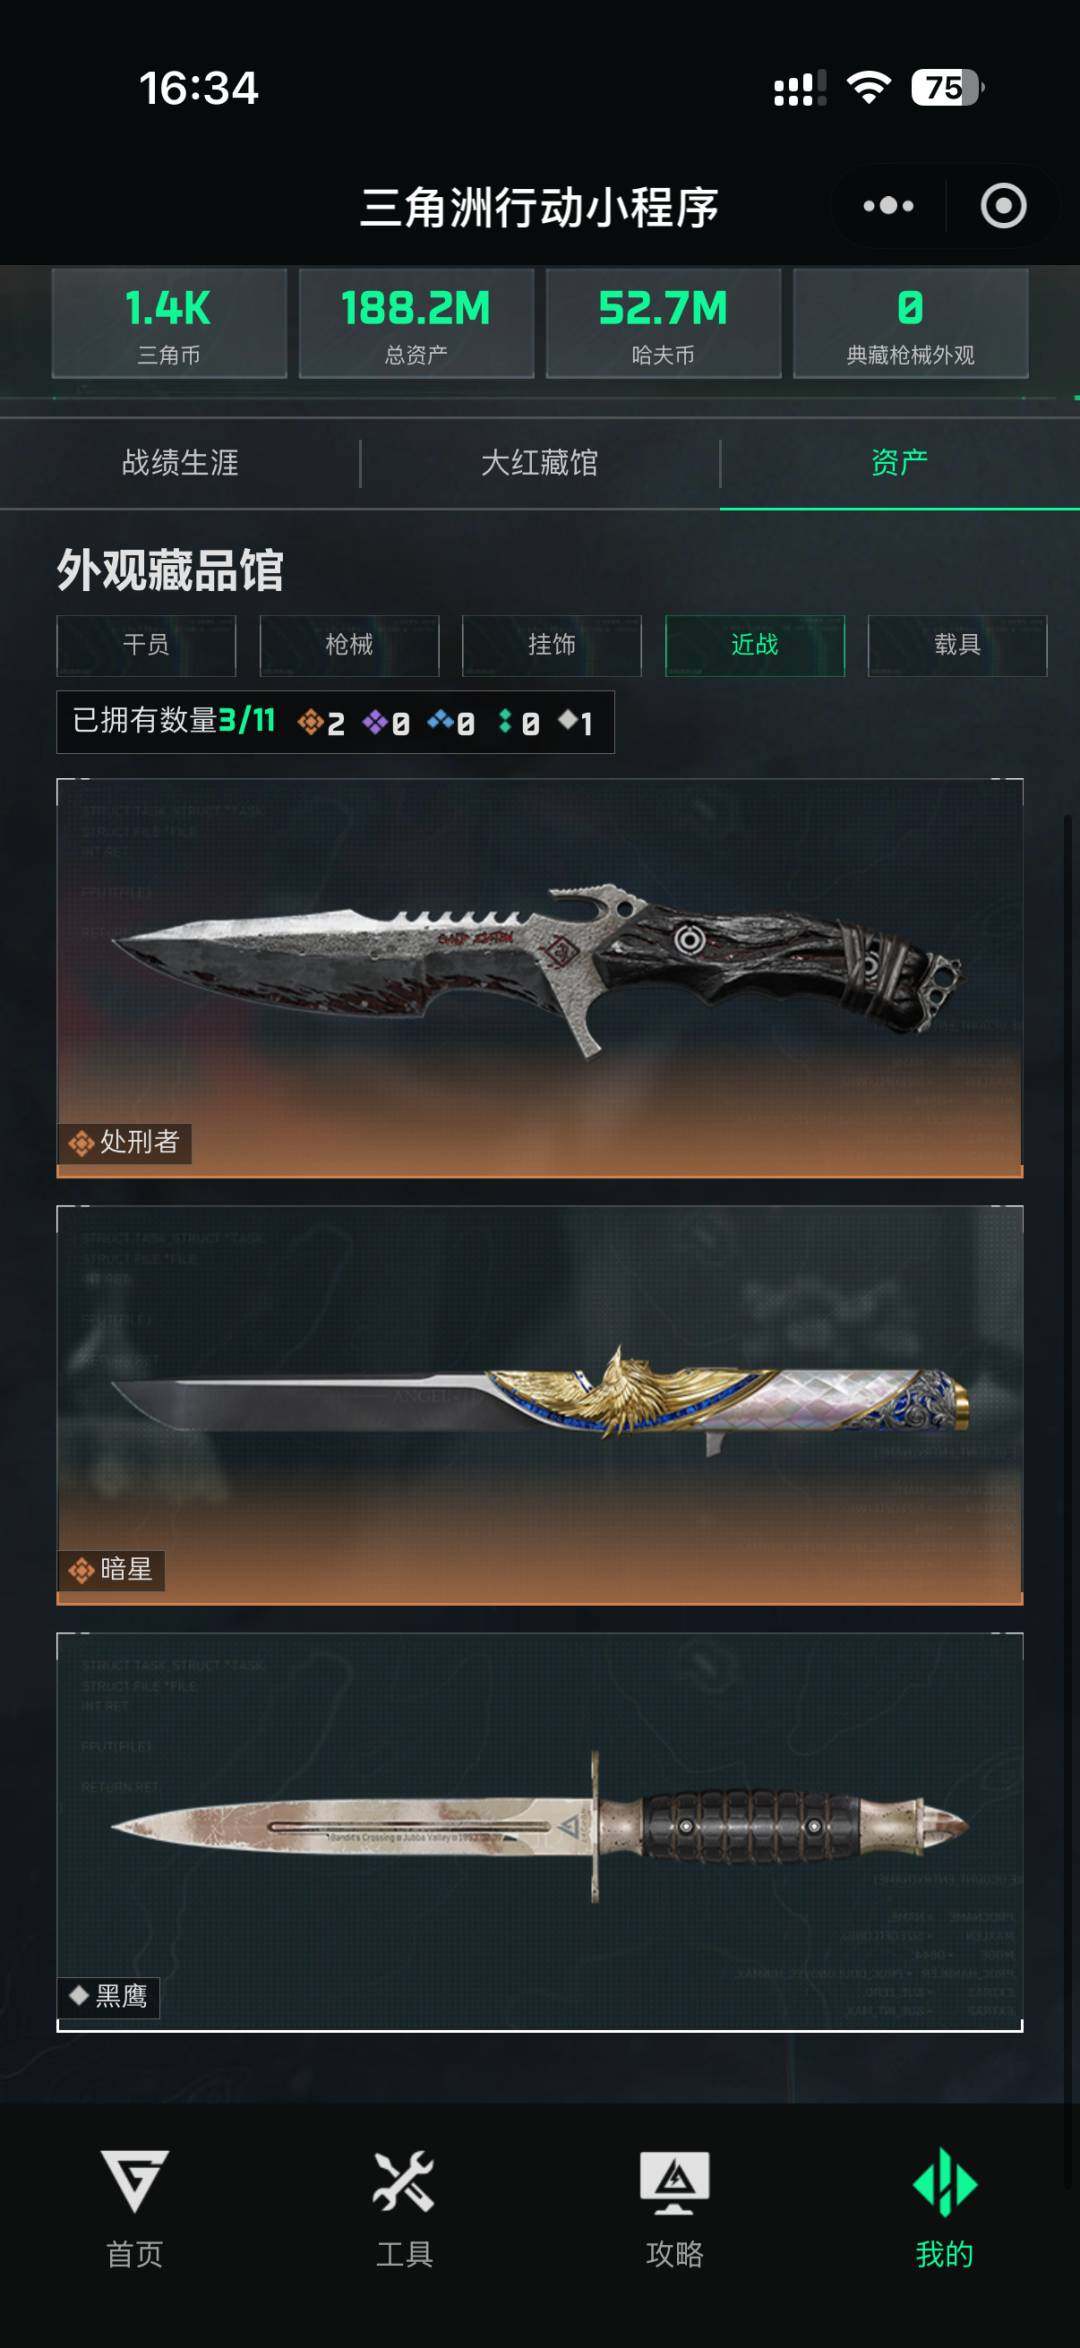Open the 处刑者 knife skin card
Viewport: 1080px width, 2348px height.
540,978
